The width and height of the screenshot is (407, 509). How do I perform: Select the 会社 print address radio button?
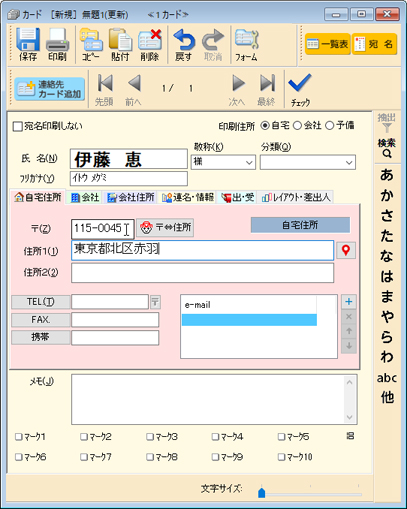297,126
